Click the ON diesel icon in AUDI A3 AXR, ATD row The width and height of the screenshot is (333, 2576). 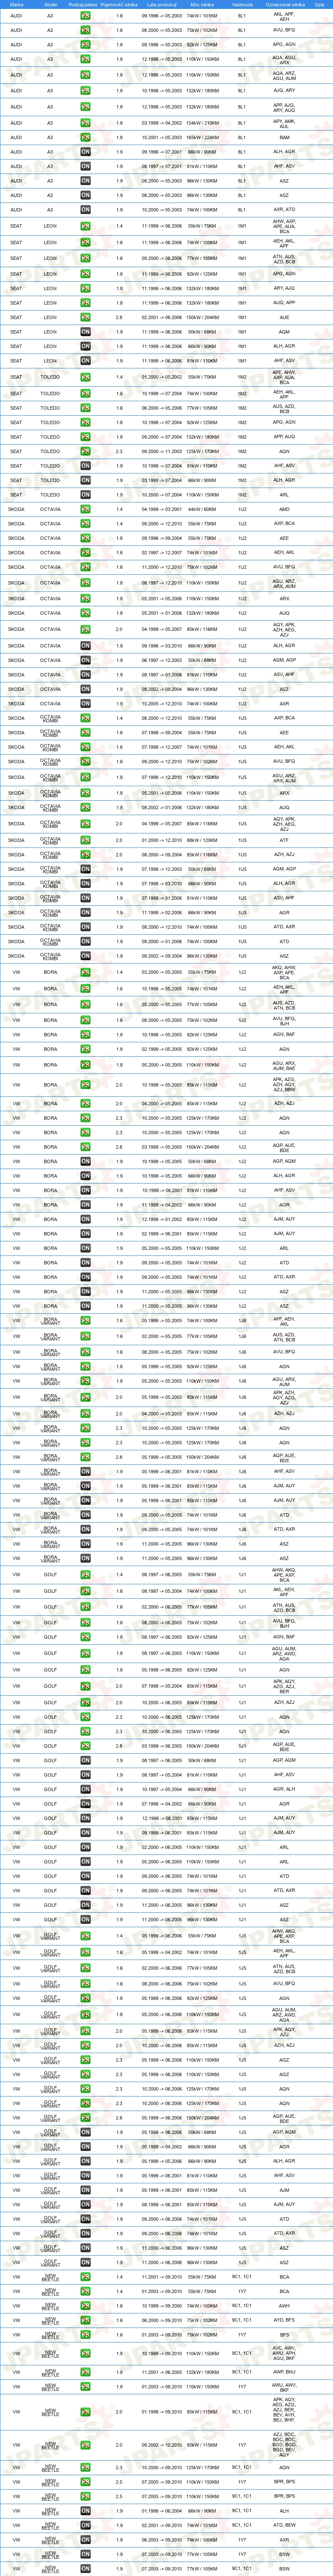pyautogui.click(x=85, y=210)
